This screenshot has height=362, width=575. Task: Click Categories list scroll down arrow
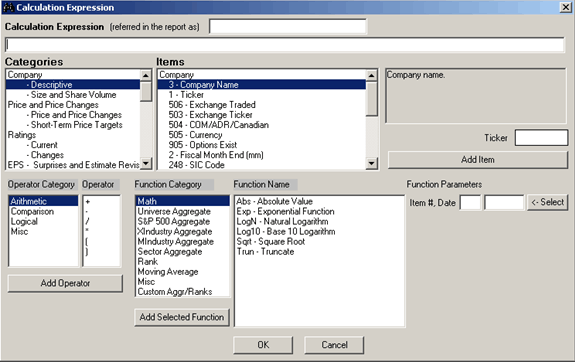(146, 164)
